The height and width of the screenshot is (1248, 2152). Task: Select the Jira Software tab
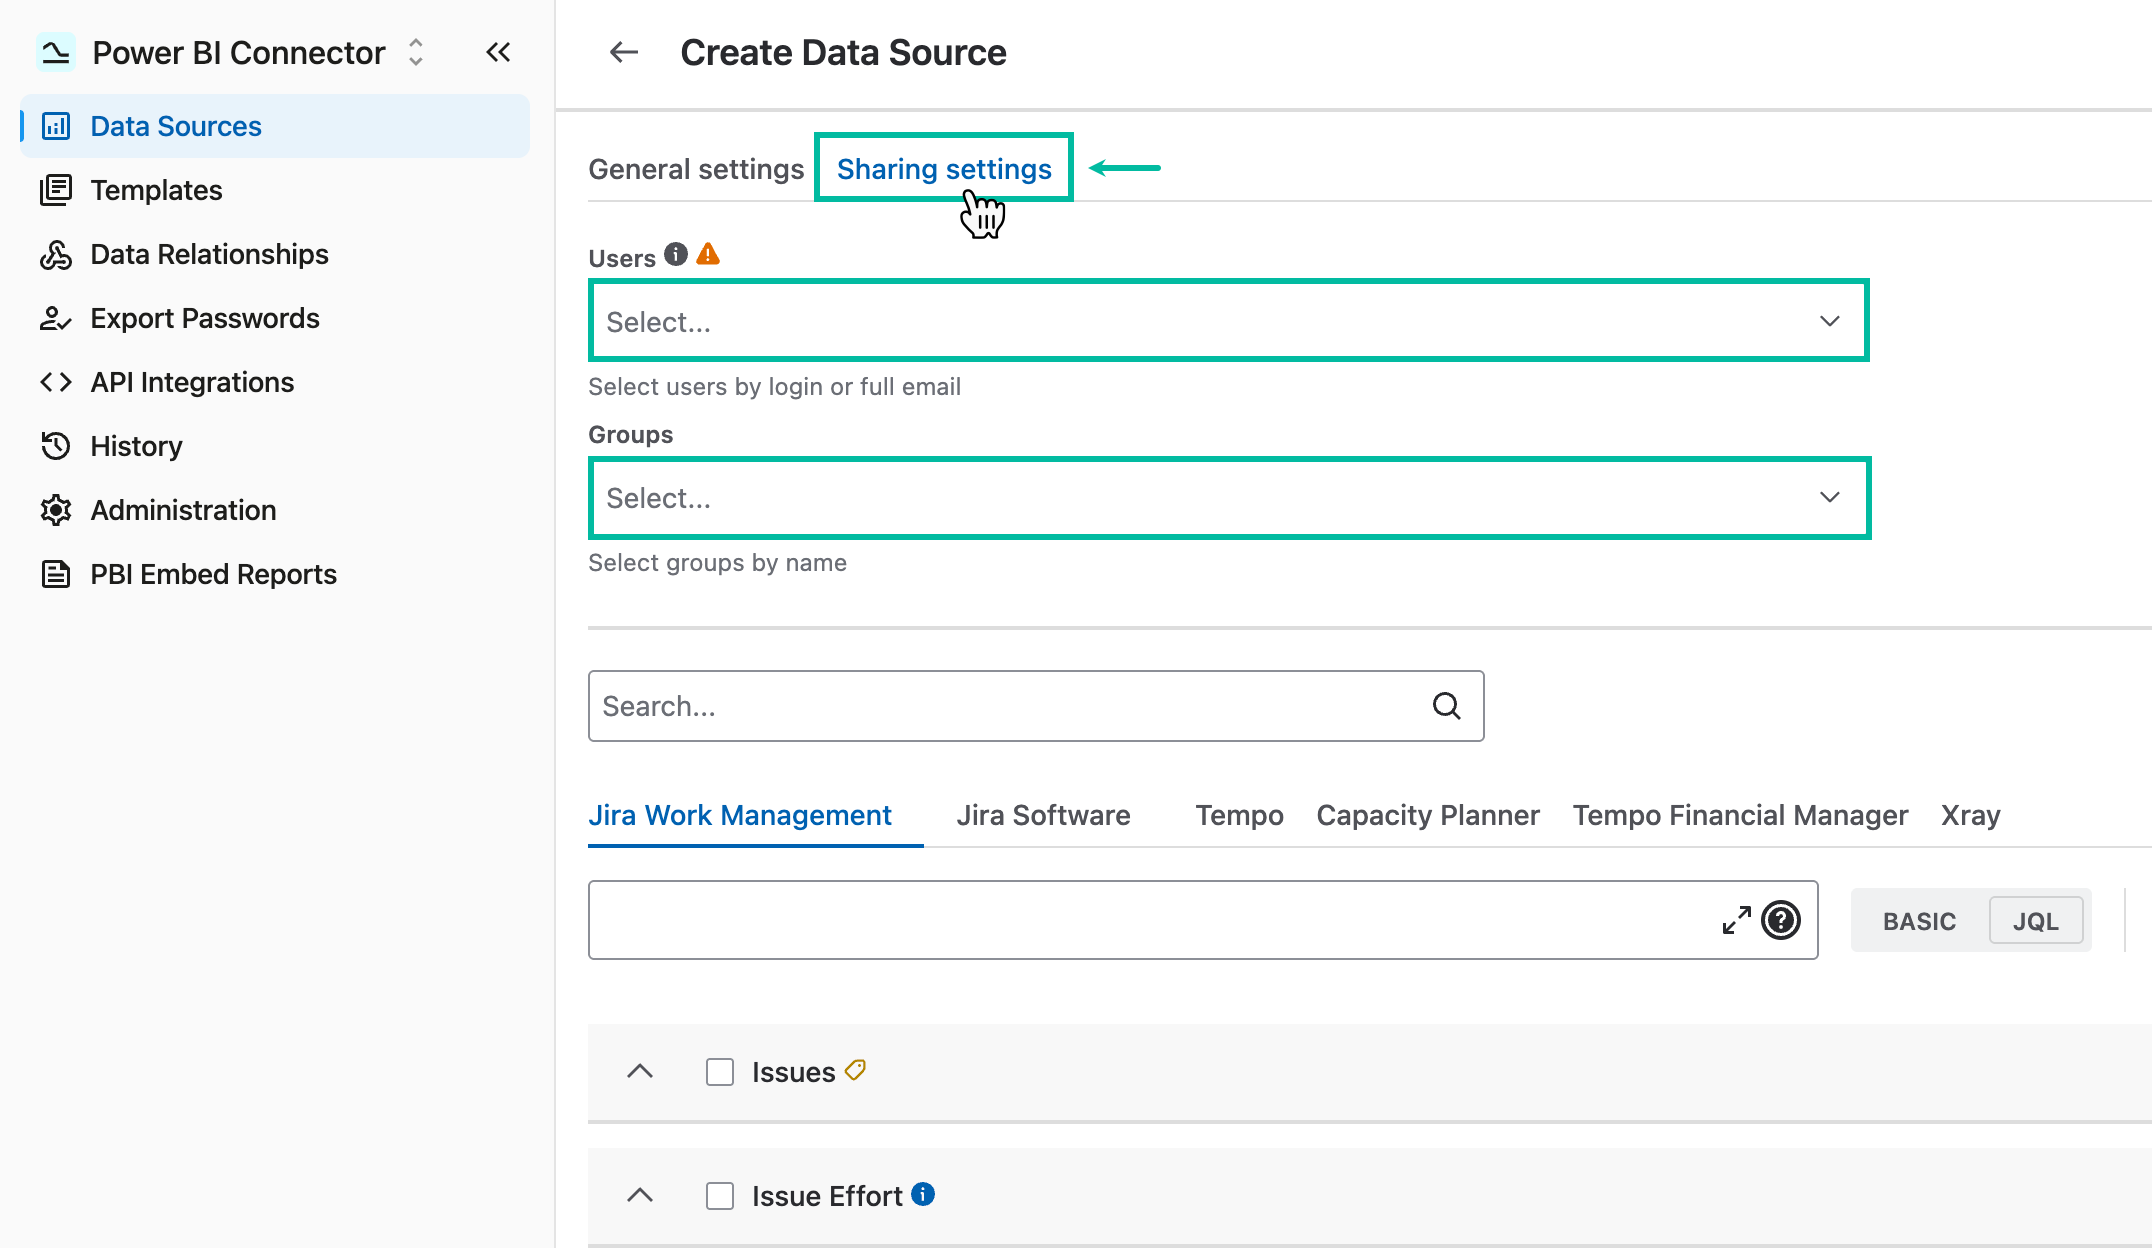tap(1043, 815)
